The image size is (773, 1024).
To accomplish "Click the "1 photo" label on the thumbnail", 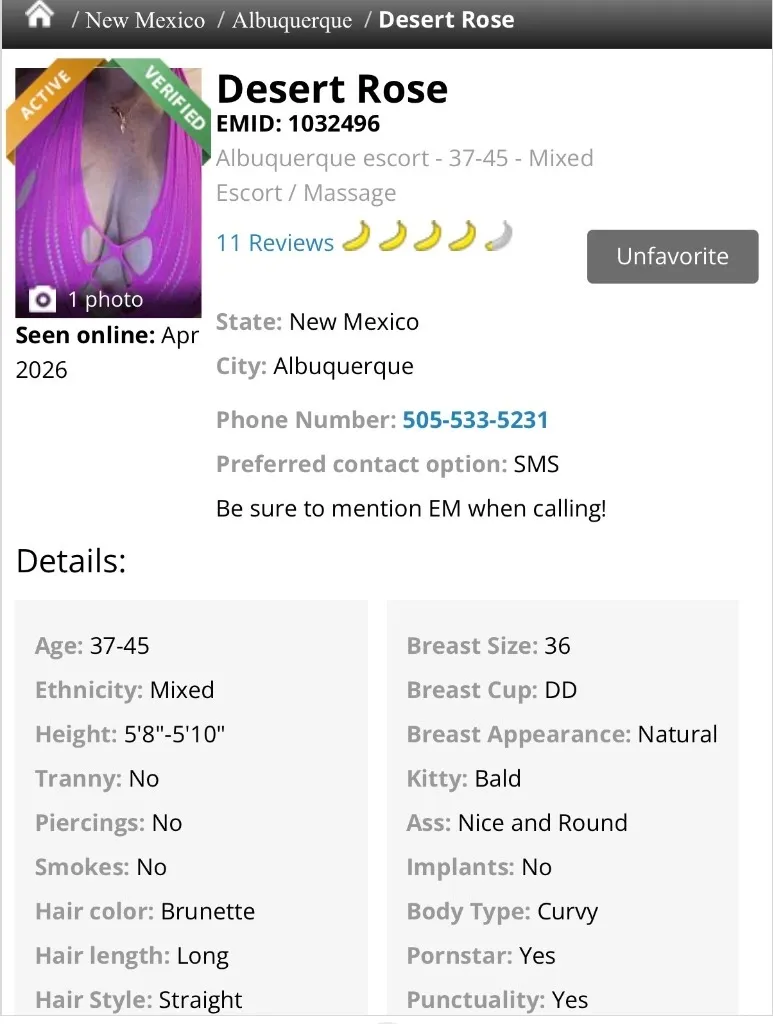I will point(105,300).
